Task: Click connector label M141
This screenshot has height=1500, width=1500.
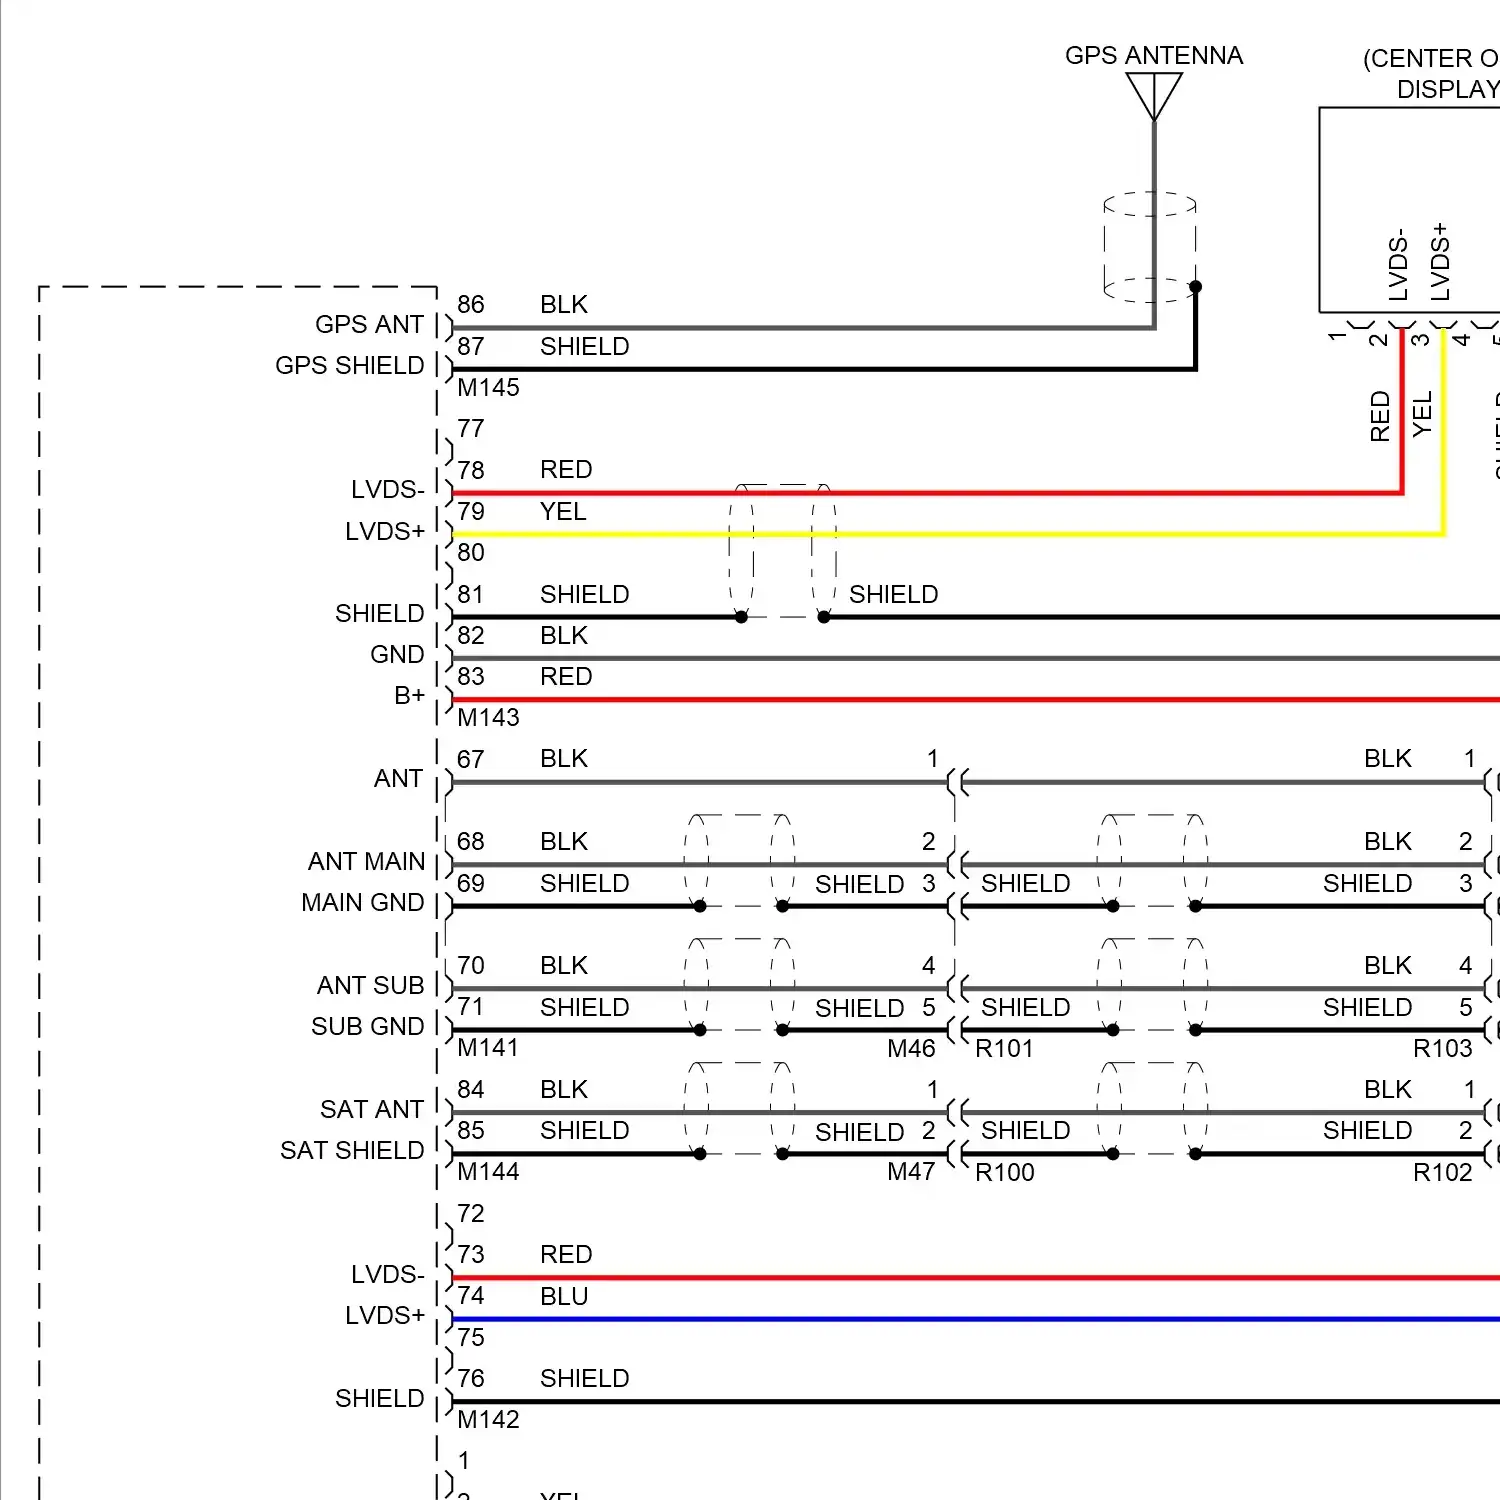Action: 487,1047
